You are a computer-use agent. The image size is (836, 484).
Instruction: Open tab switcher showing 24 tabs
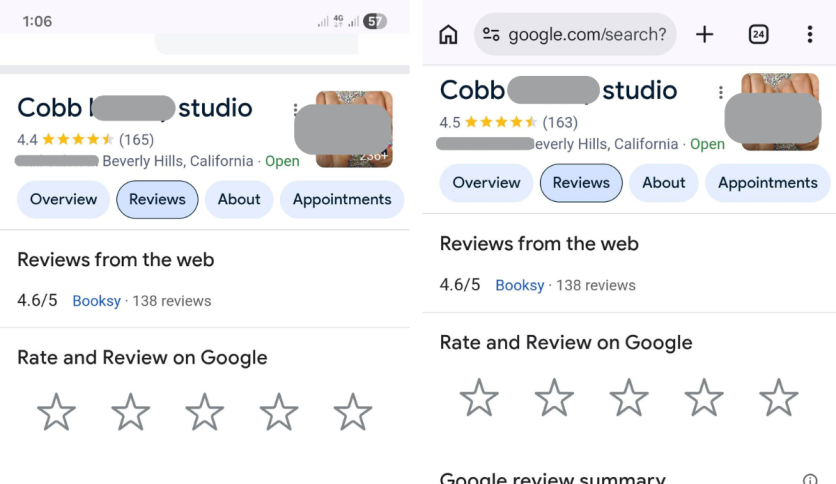(758, 35)
